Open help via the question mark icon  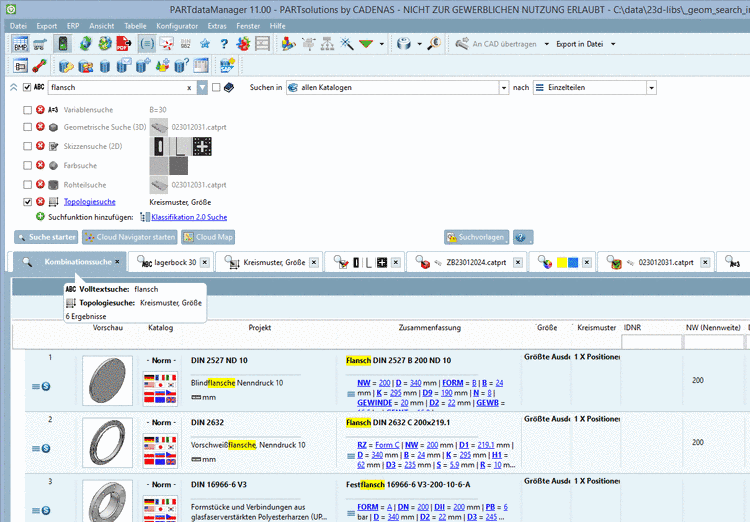click(x=224, y=44)
